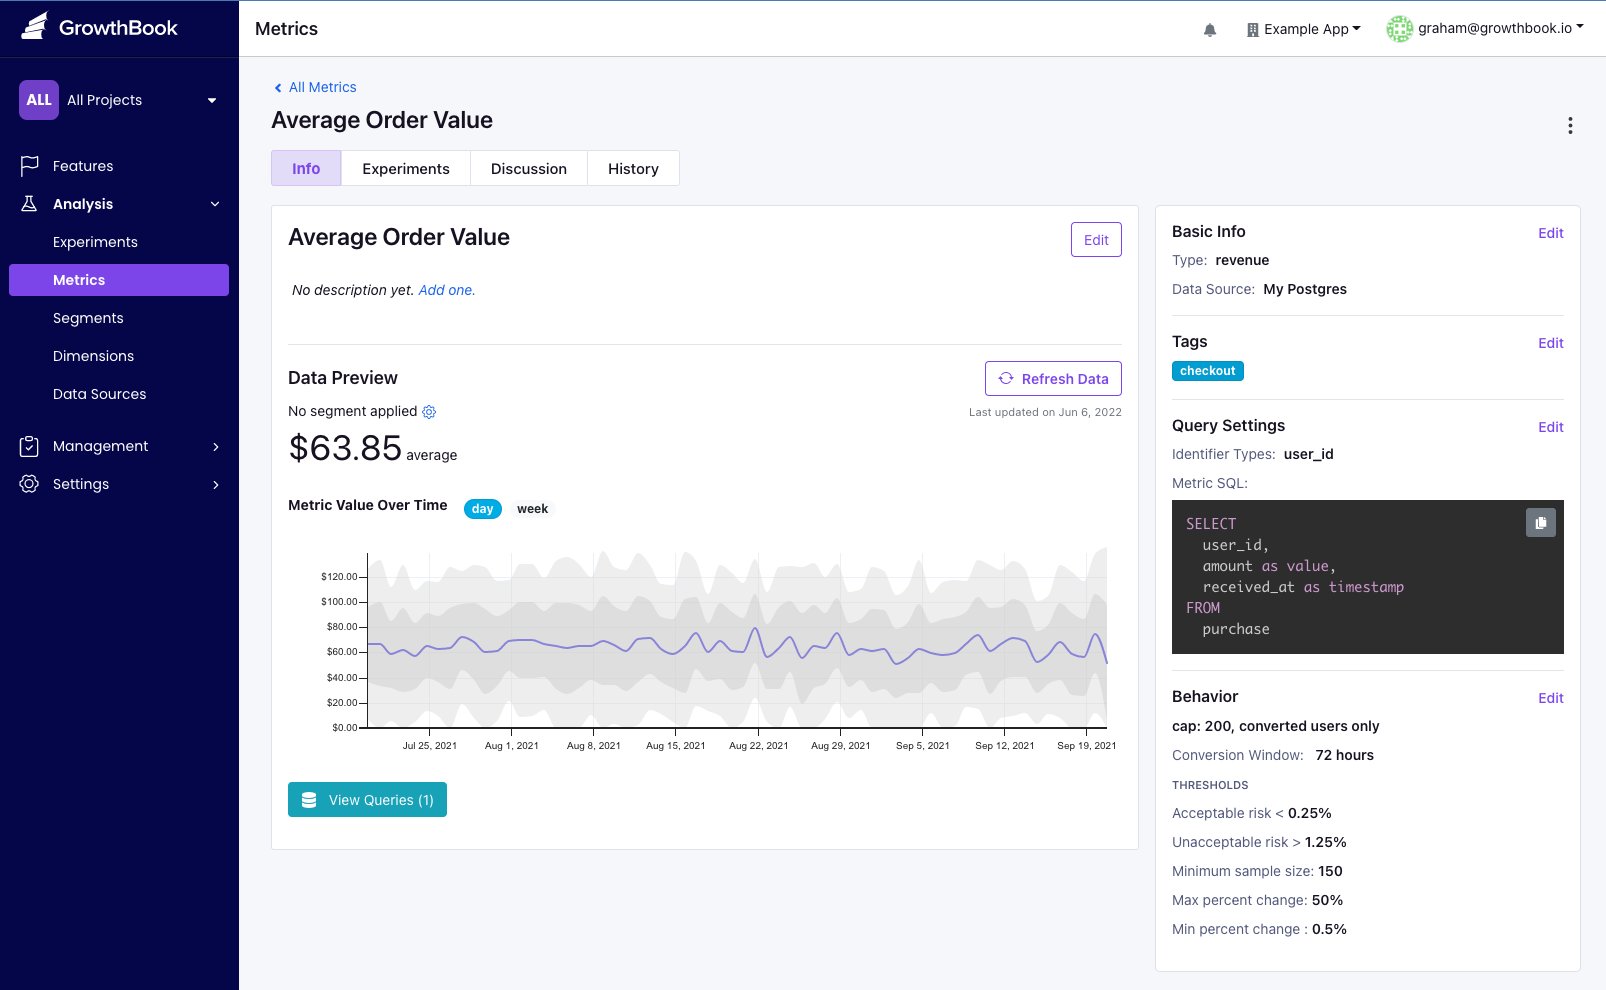This screenshot has width=1606, height=990.
Task: Open the notifications bell icon
Action: click(1210, 30)
